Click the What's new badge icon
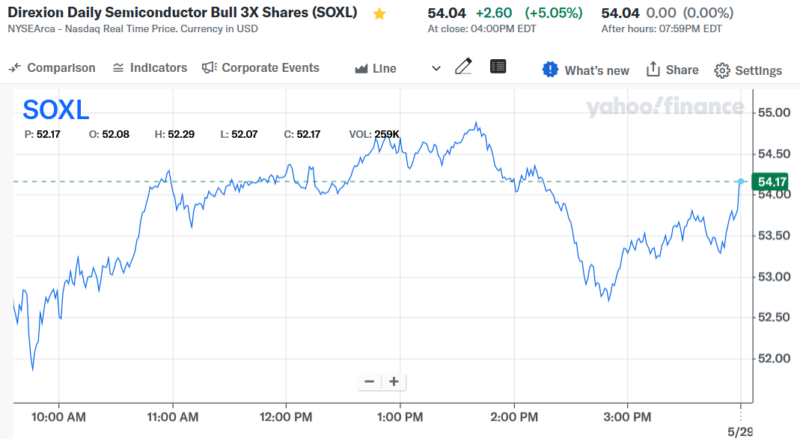This screenshot has height=439, width=800. (550, 69)
